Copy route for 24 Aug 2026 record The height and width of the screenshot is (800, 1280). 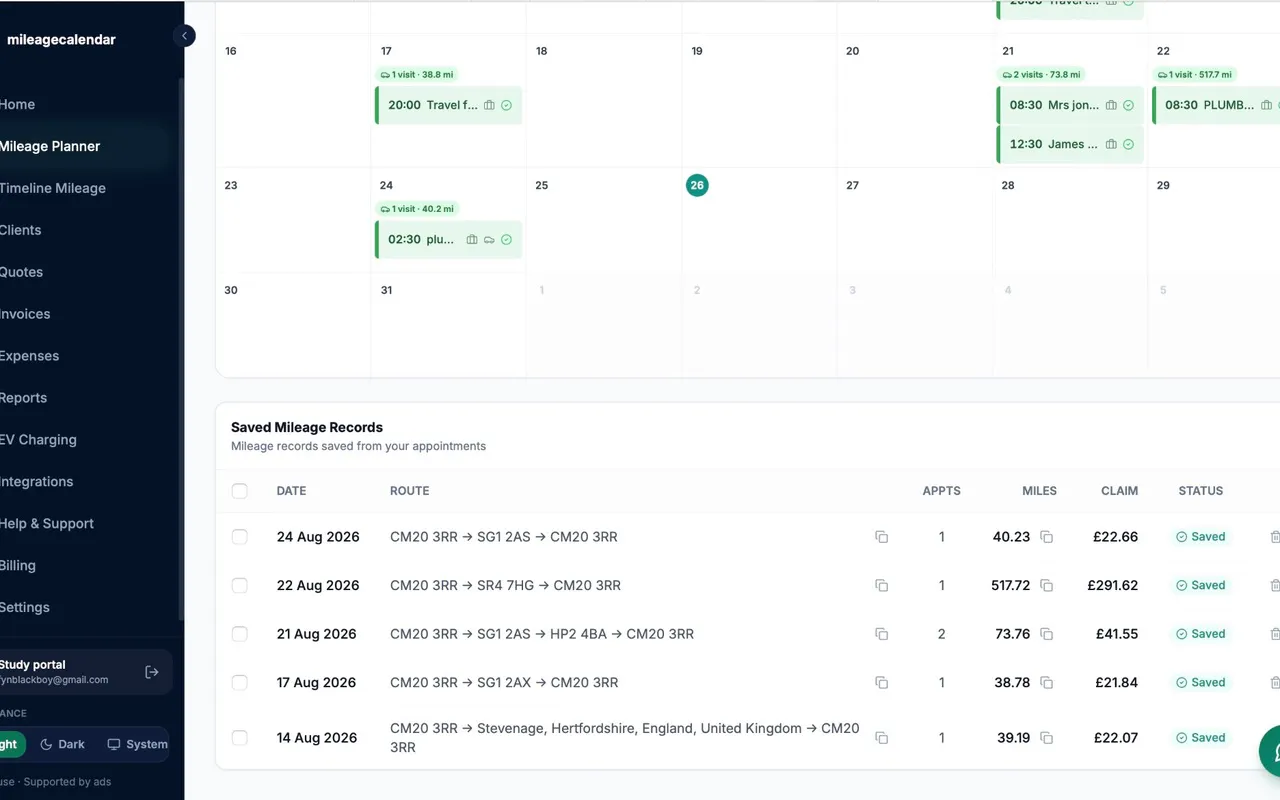click(x=881, y=537)
